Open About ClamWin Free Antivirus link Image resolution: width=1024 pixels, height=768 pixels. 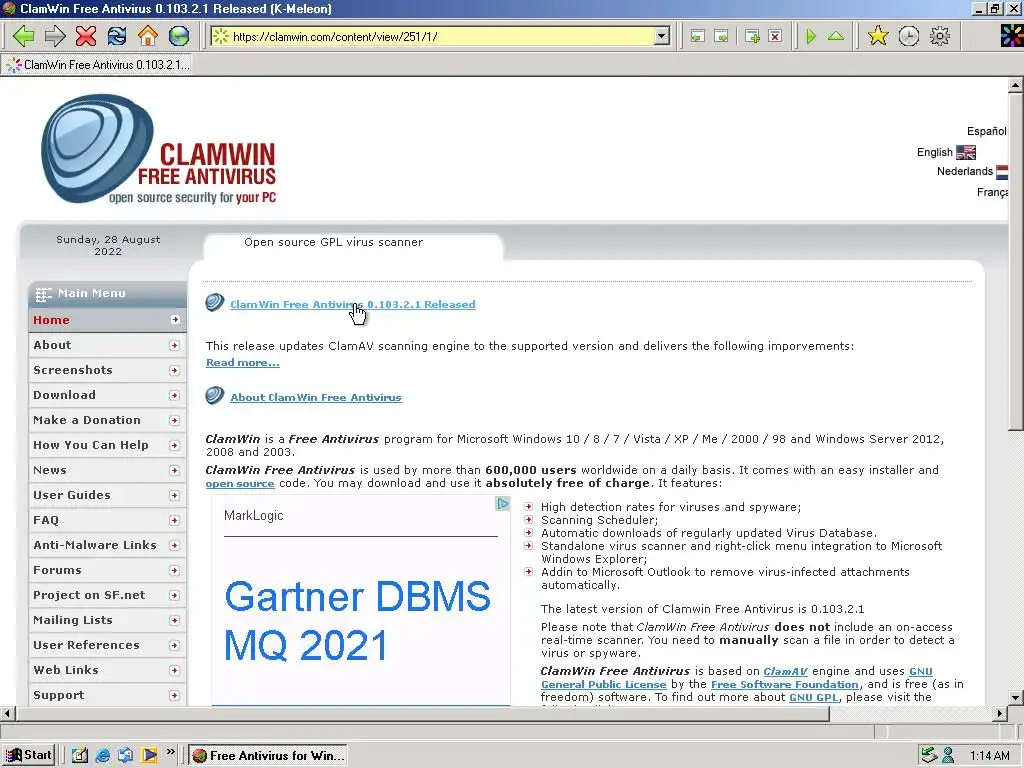tap(316, 397)
